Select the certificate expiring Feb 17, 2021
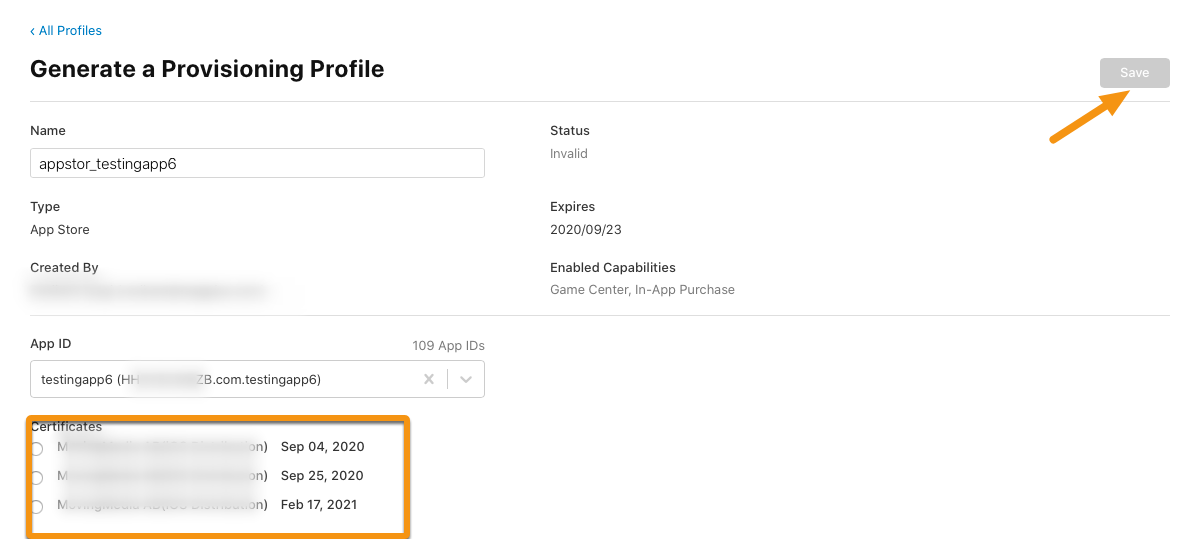This screenshot has height=544, width=1184. [x=37, y=506]
